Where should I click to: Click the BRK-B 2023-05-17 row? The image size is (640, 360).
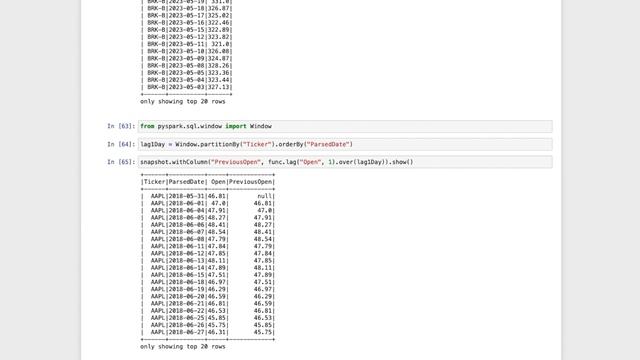click(x=187, y=16)
